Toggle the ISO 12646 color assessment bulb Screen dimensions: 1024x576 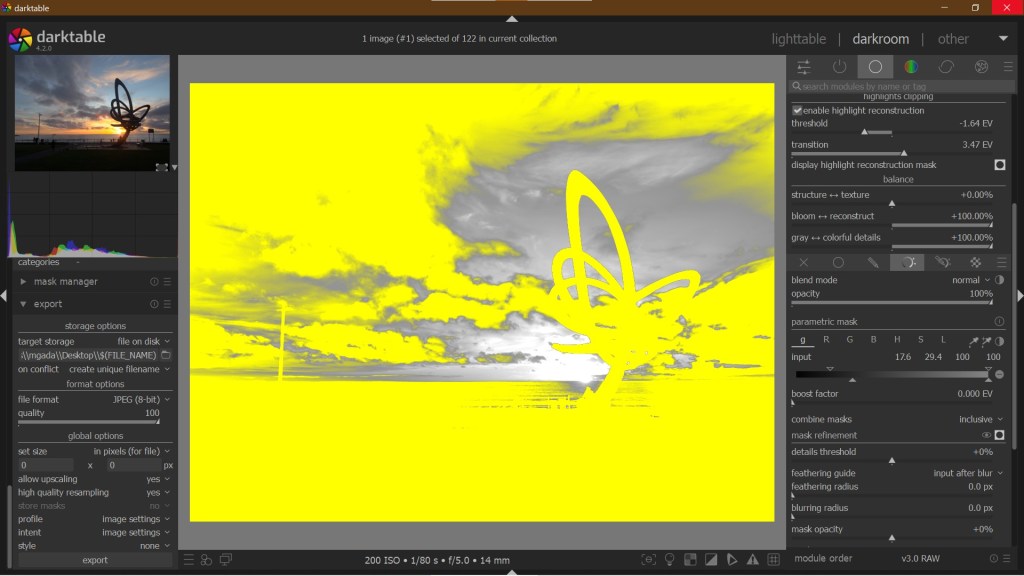click(670, 560)
